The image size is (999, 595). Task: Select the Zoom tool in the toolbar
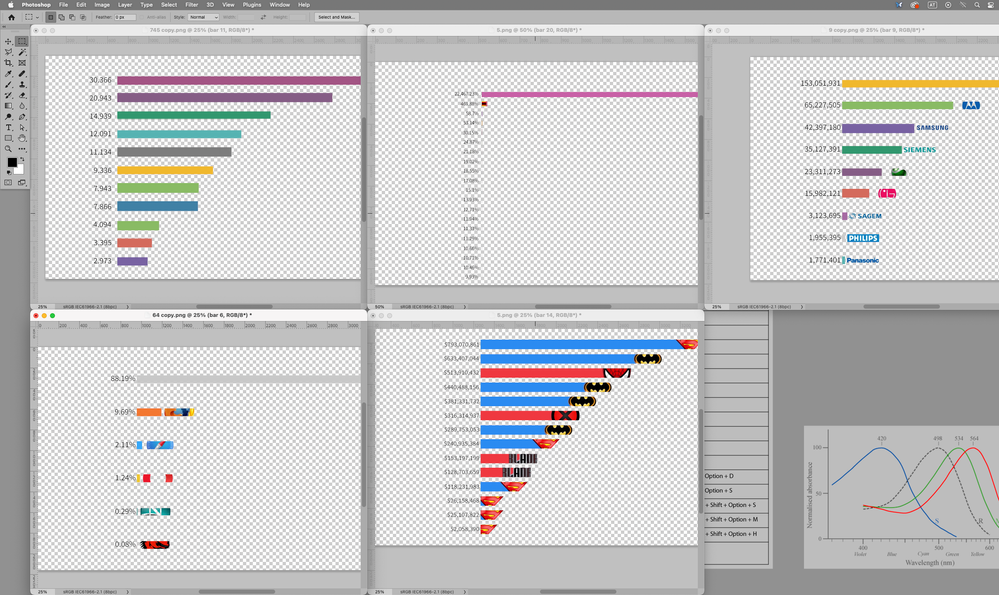click(8, 148)
